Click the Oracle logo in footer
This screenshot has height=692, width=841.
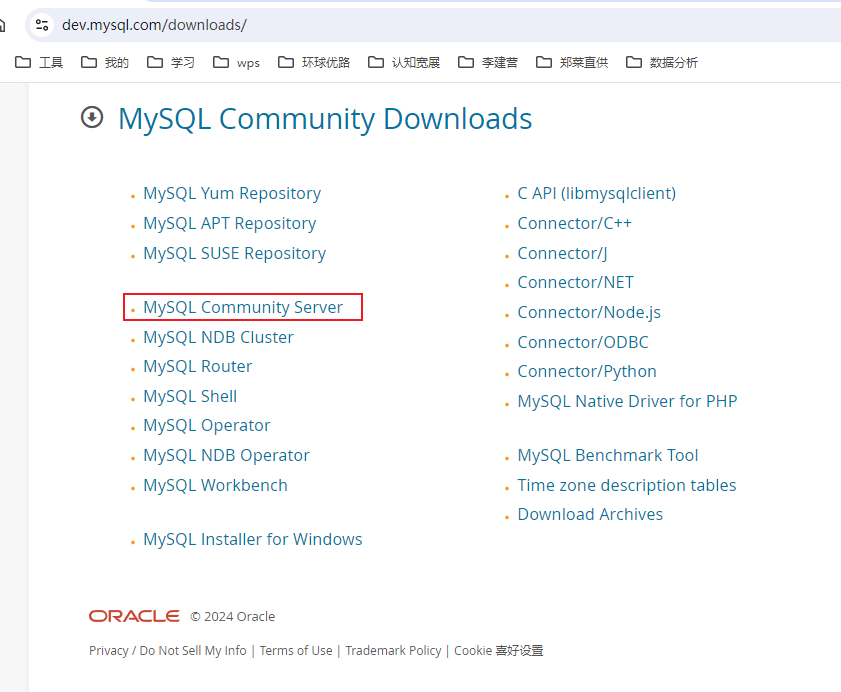click(134, 616)
